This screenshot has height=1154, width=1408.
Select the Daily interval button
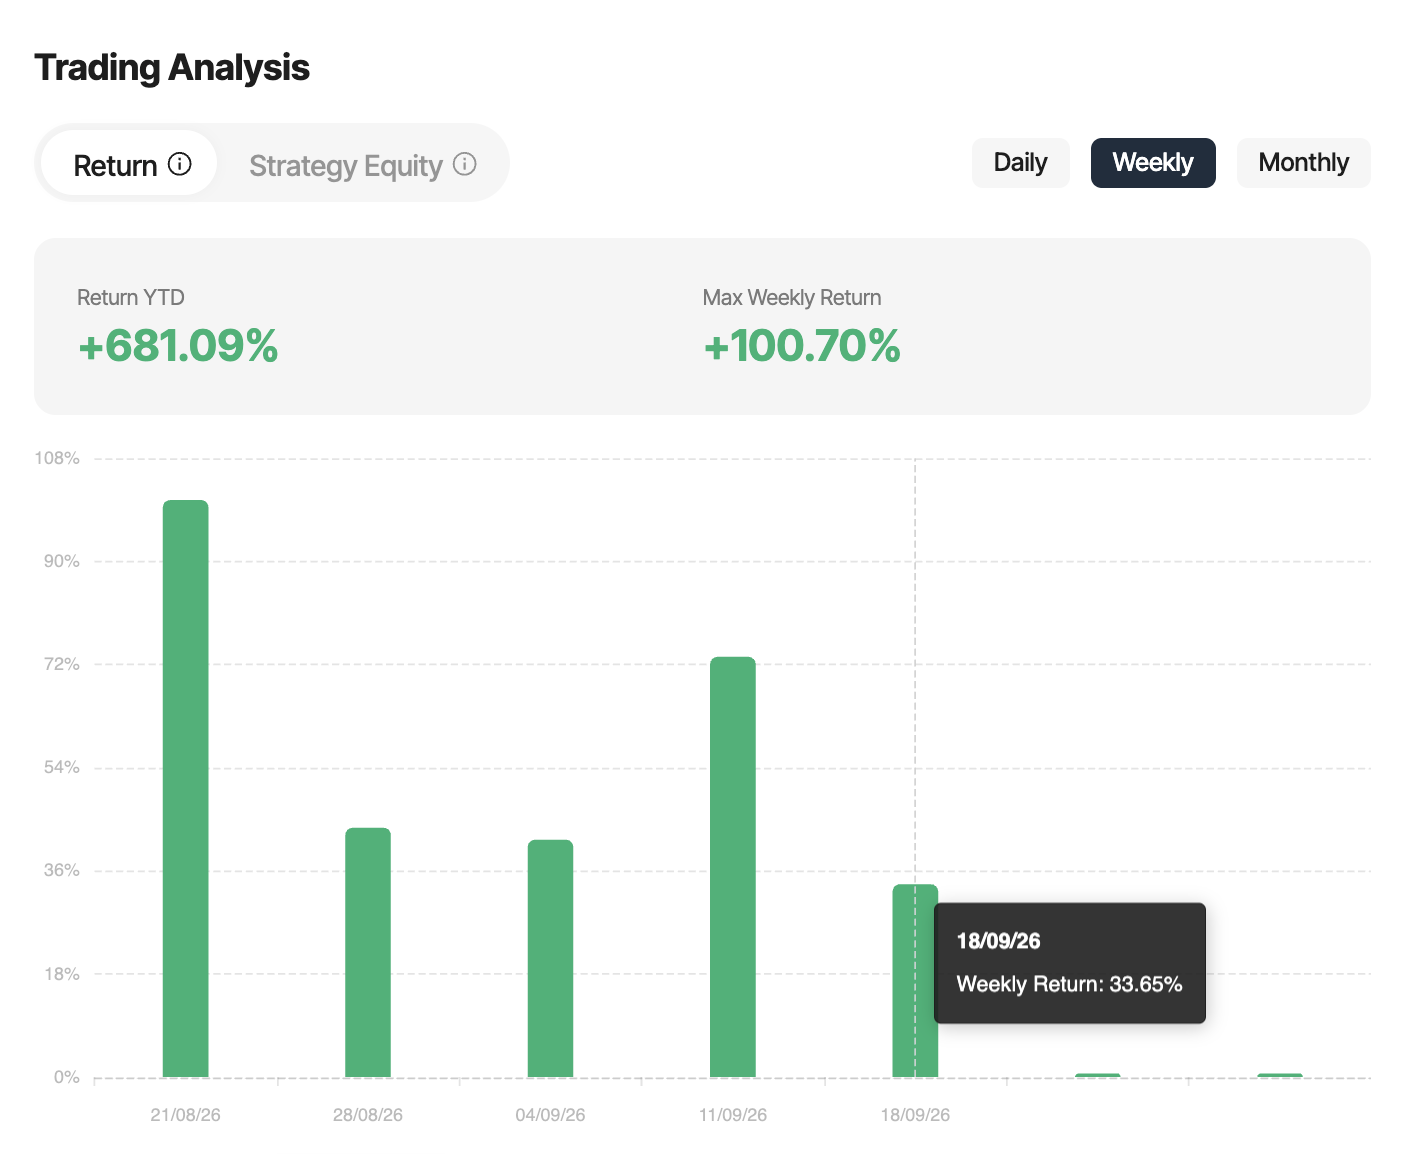(1021, 163)
